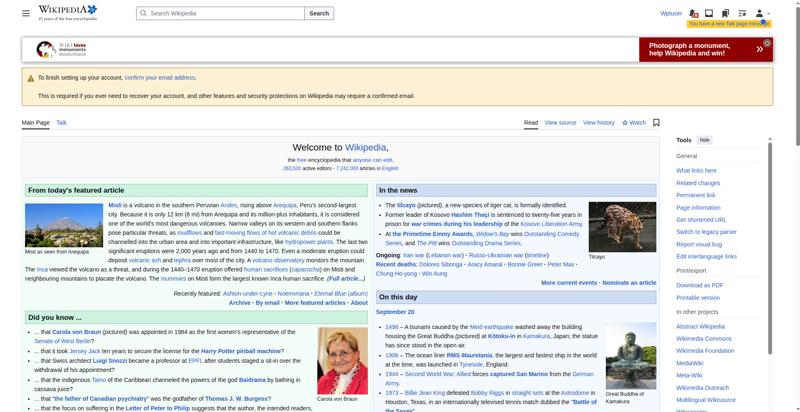Open the saved pages bookmarks icon

click(725, 13)
